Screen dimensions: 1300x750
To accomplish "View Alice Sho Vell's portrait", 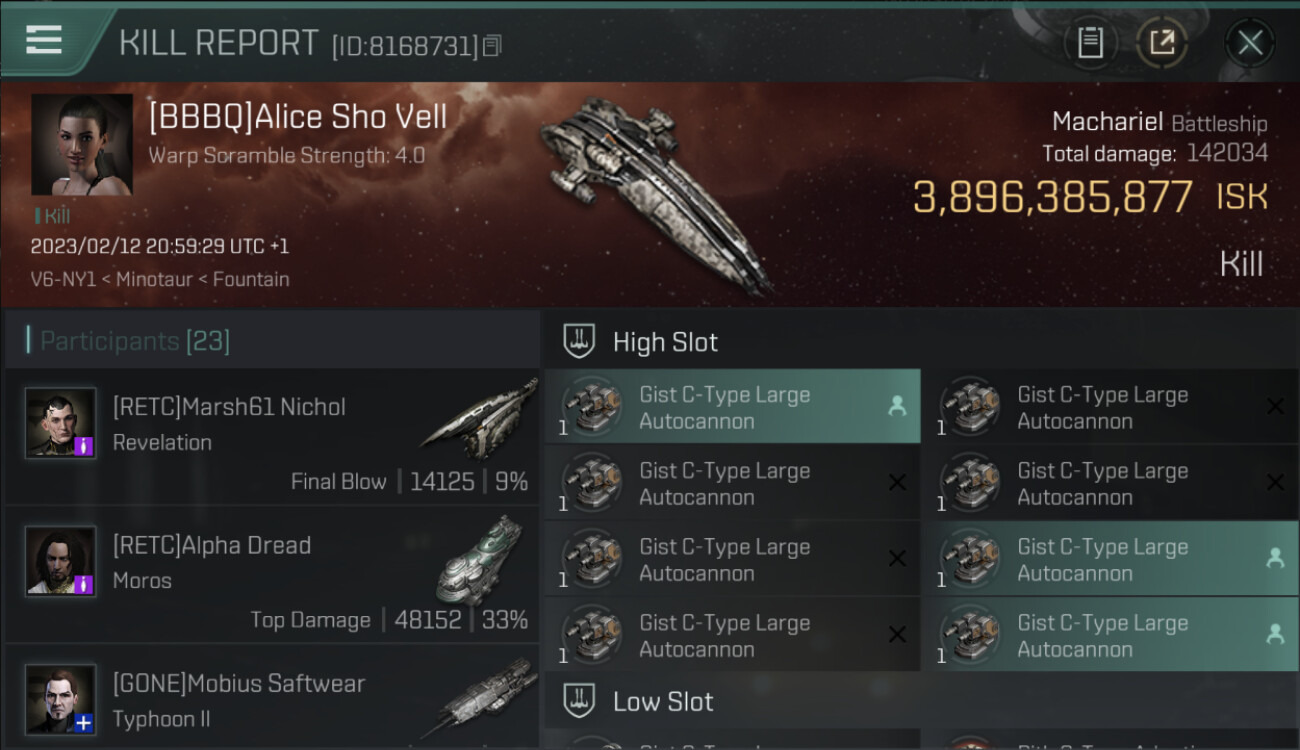I will click(x=82, y=144).
